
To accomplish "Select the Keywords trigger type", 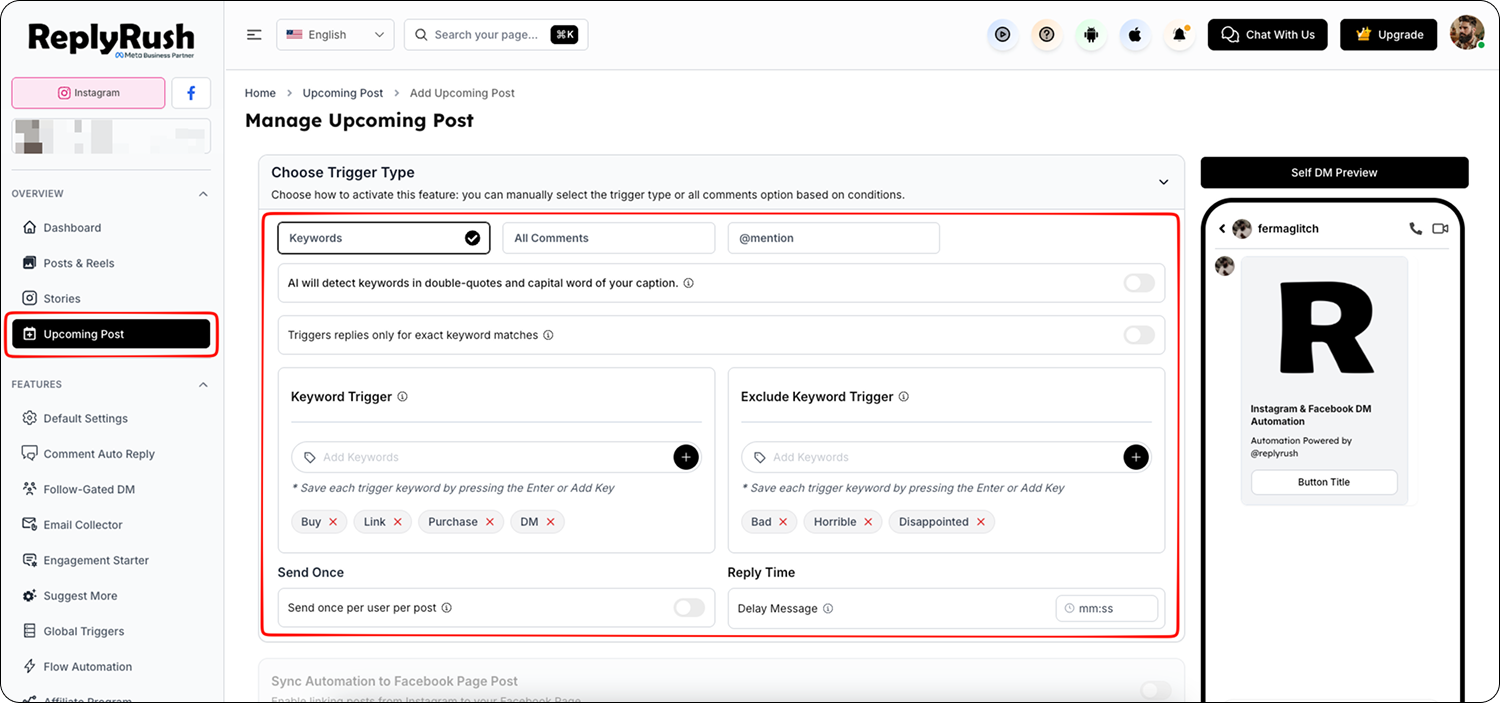I will (x=384, y=238).
